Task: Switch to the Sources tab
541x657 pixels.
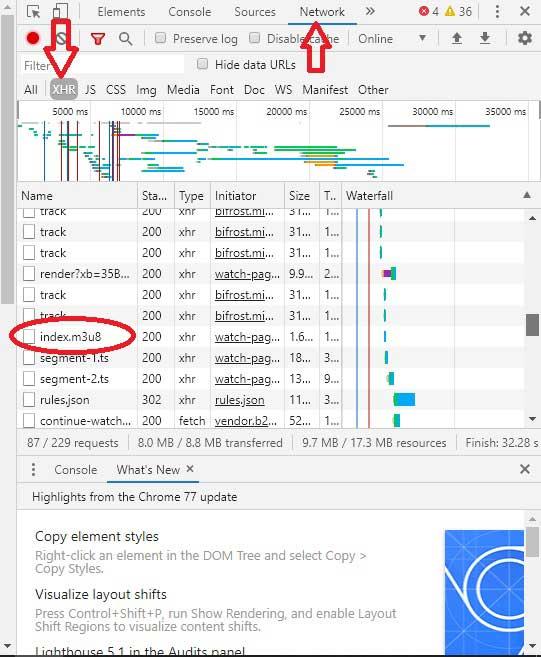Action: pyautogui.click(x=255, y=12)
